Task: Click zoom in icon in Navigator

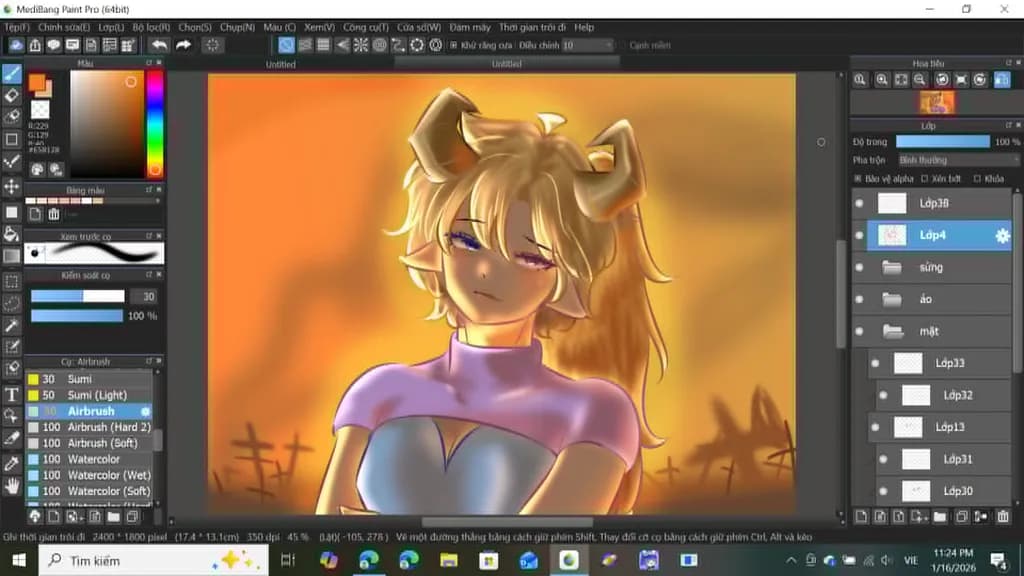Action: click(x=882, y=80)
